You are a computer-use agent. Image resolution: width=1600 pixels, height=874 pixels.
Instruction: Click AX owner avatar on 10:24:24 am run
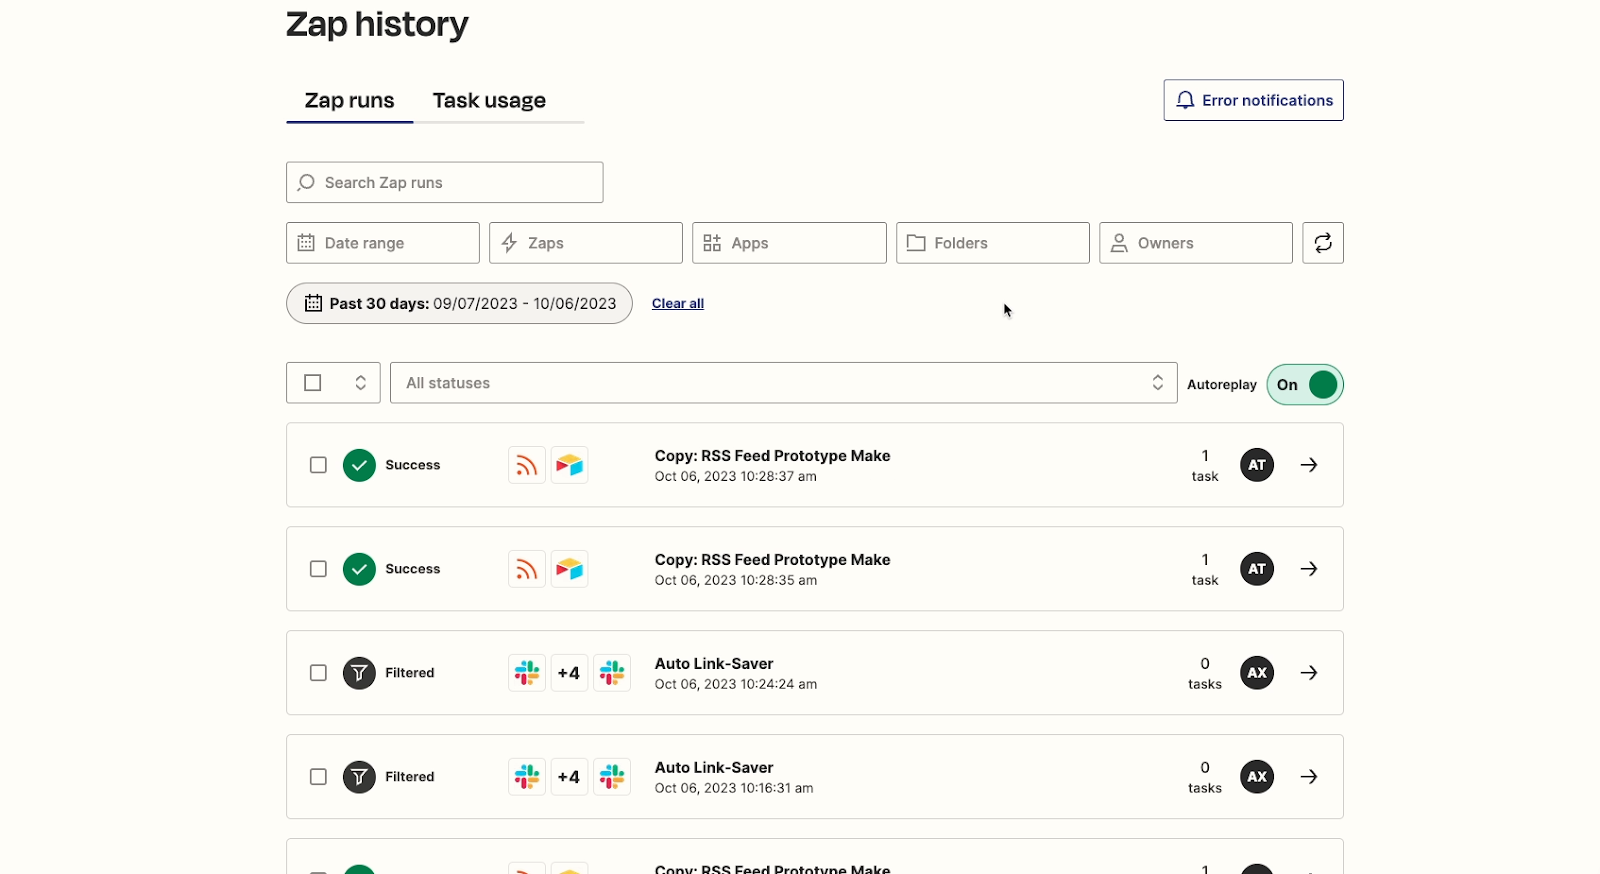(1257, 673)
